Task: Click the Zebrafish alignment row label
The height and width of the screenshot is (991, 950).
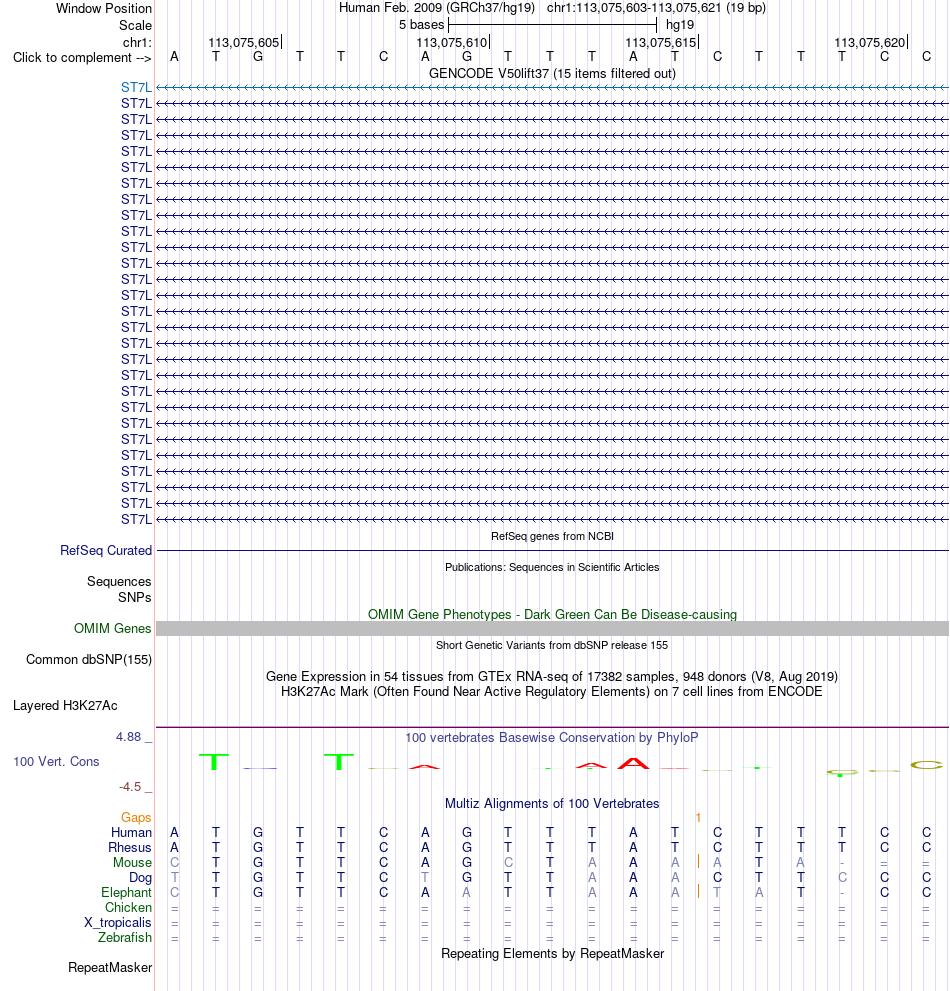Action: point(125,937)
